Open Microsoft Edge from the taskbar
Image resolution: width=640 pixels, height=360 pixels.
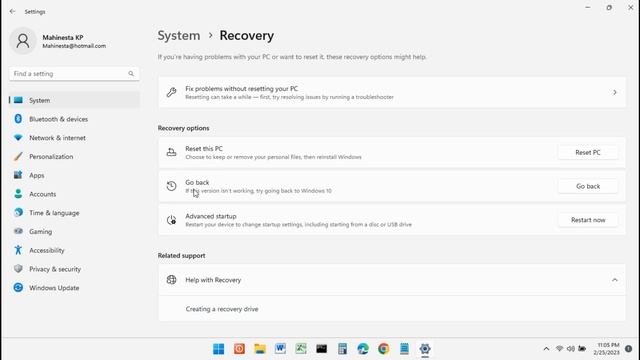tap(363, 349)
